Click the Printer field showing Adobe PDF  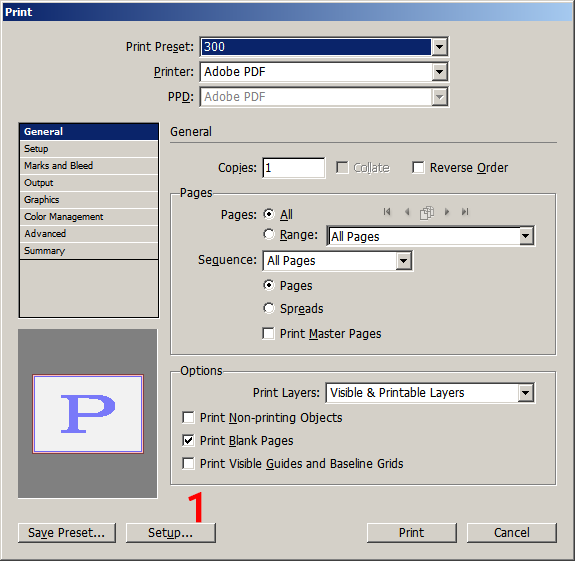316,72
